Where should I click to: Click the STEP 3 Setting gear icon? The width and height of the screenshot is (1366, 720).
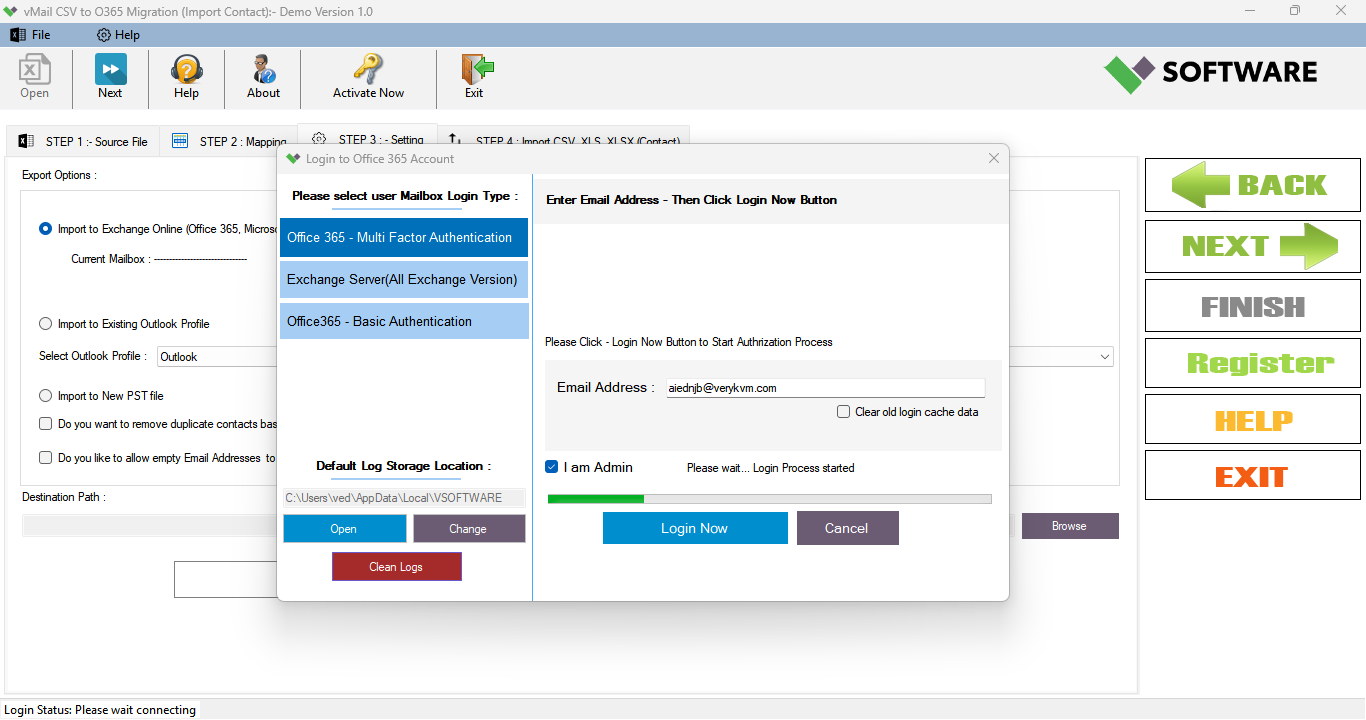[319, 139]
